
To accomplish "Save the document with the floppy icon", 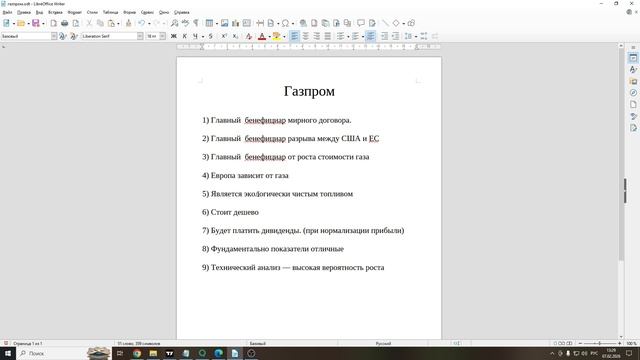I will click(36, 23).
